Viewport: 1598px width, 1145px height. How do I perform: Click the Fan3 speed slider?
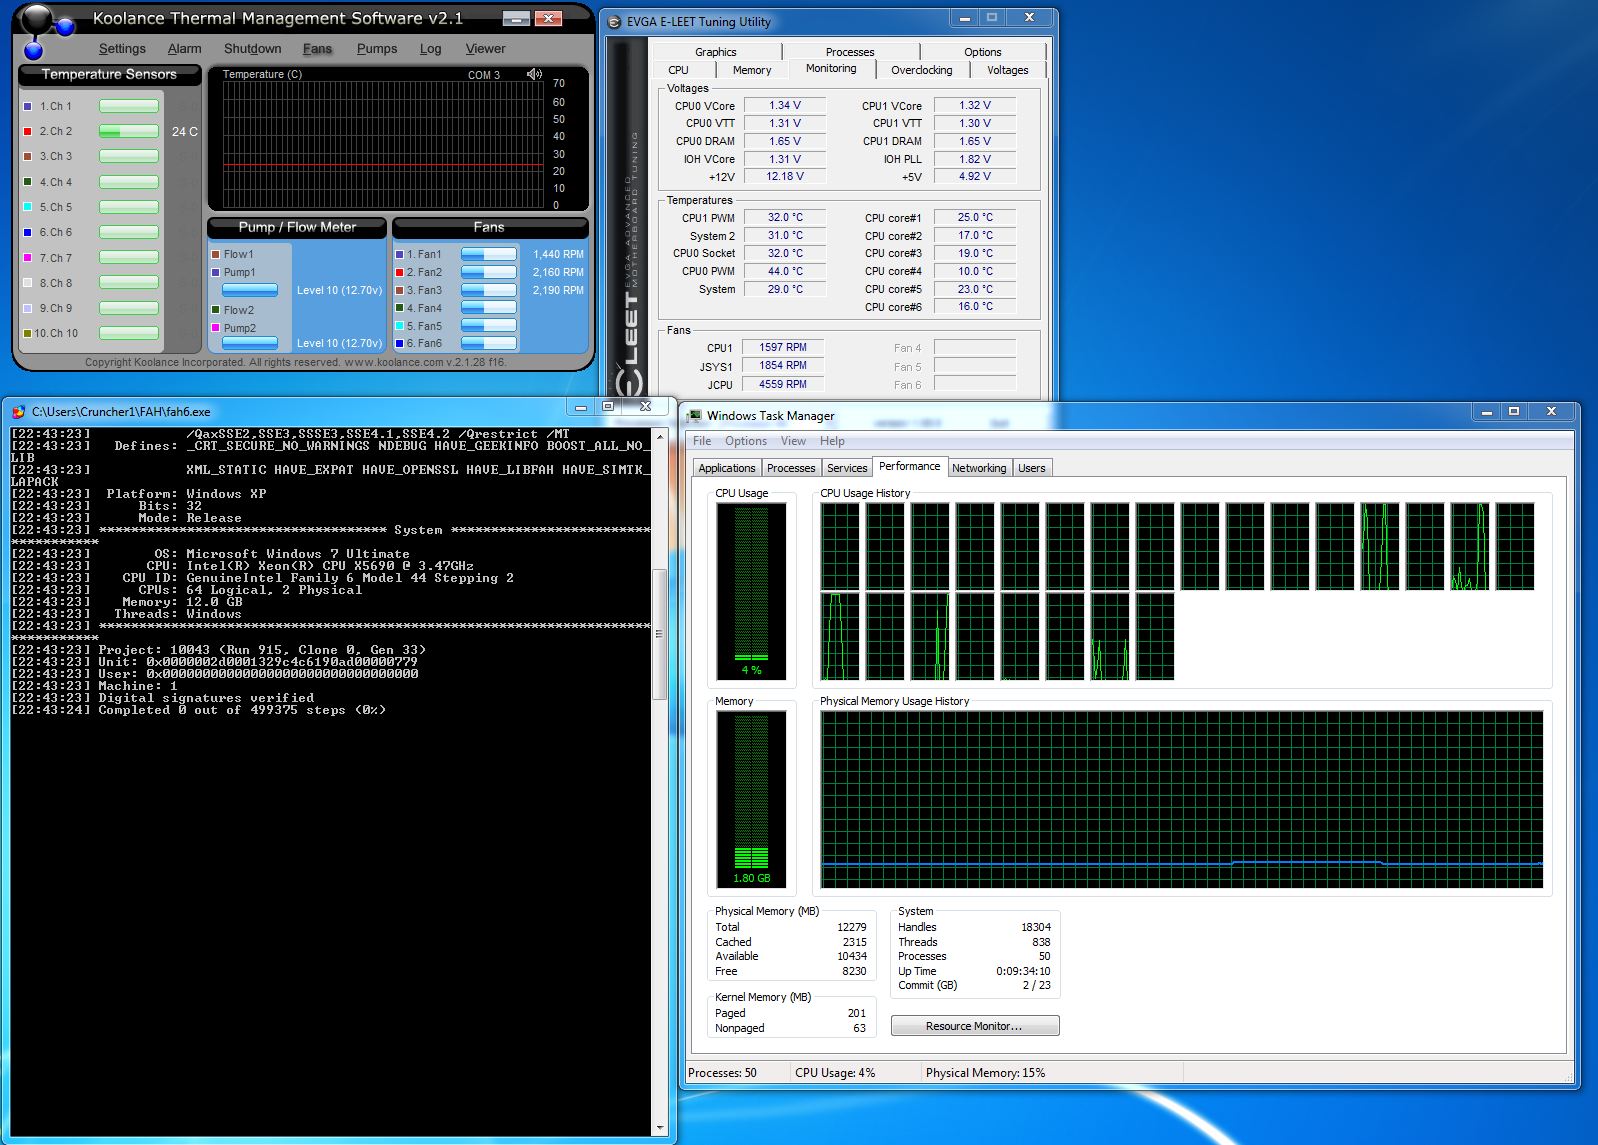click(488, 290)
